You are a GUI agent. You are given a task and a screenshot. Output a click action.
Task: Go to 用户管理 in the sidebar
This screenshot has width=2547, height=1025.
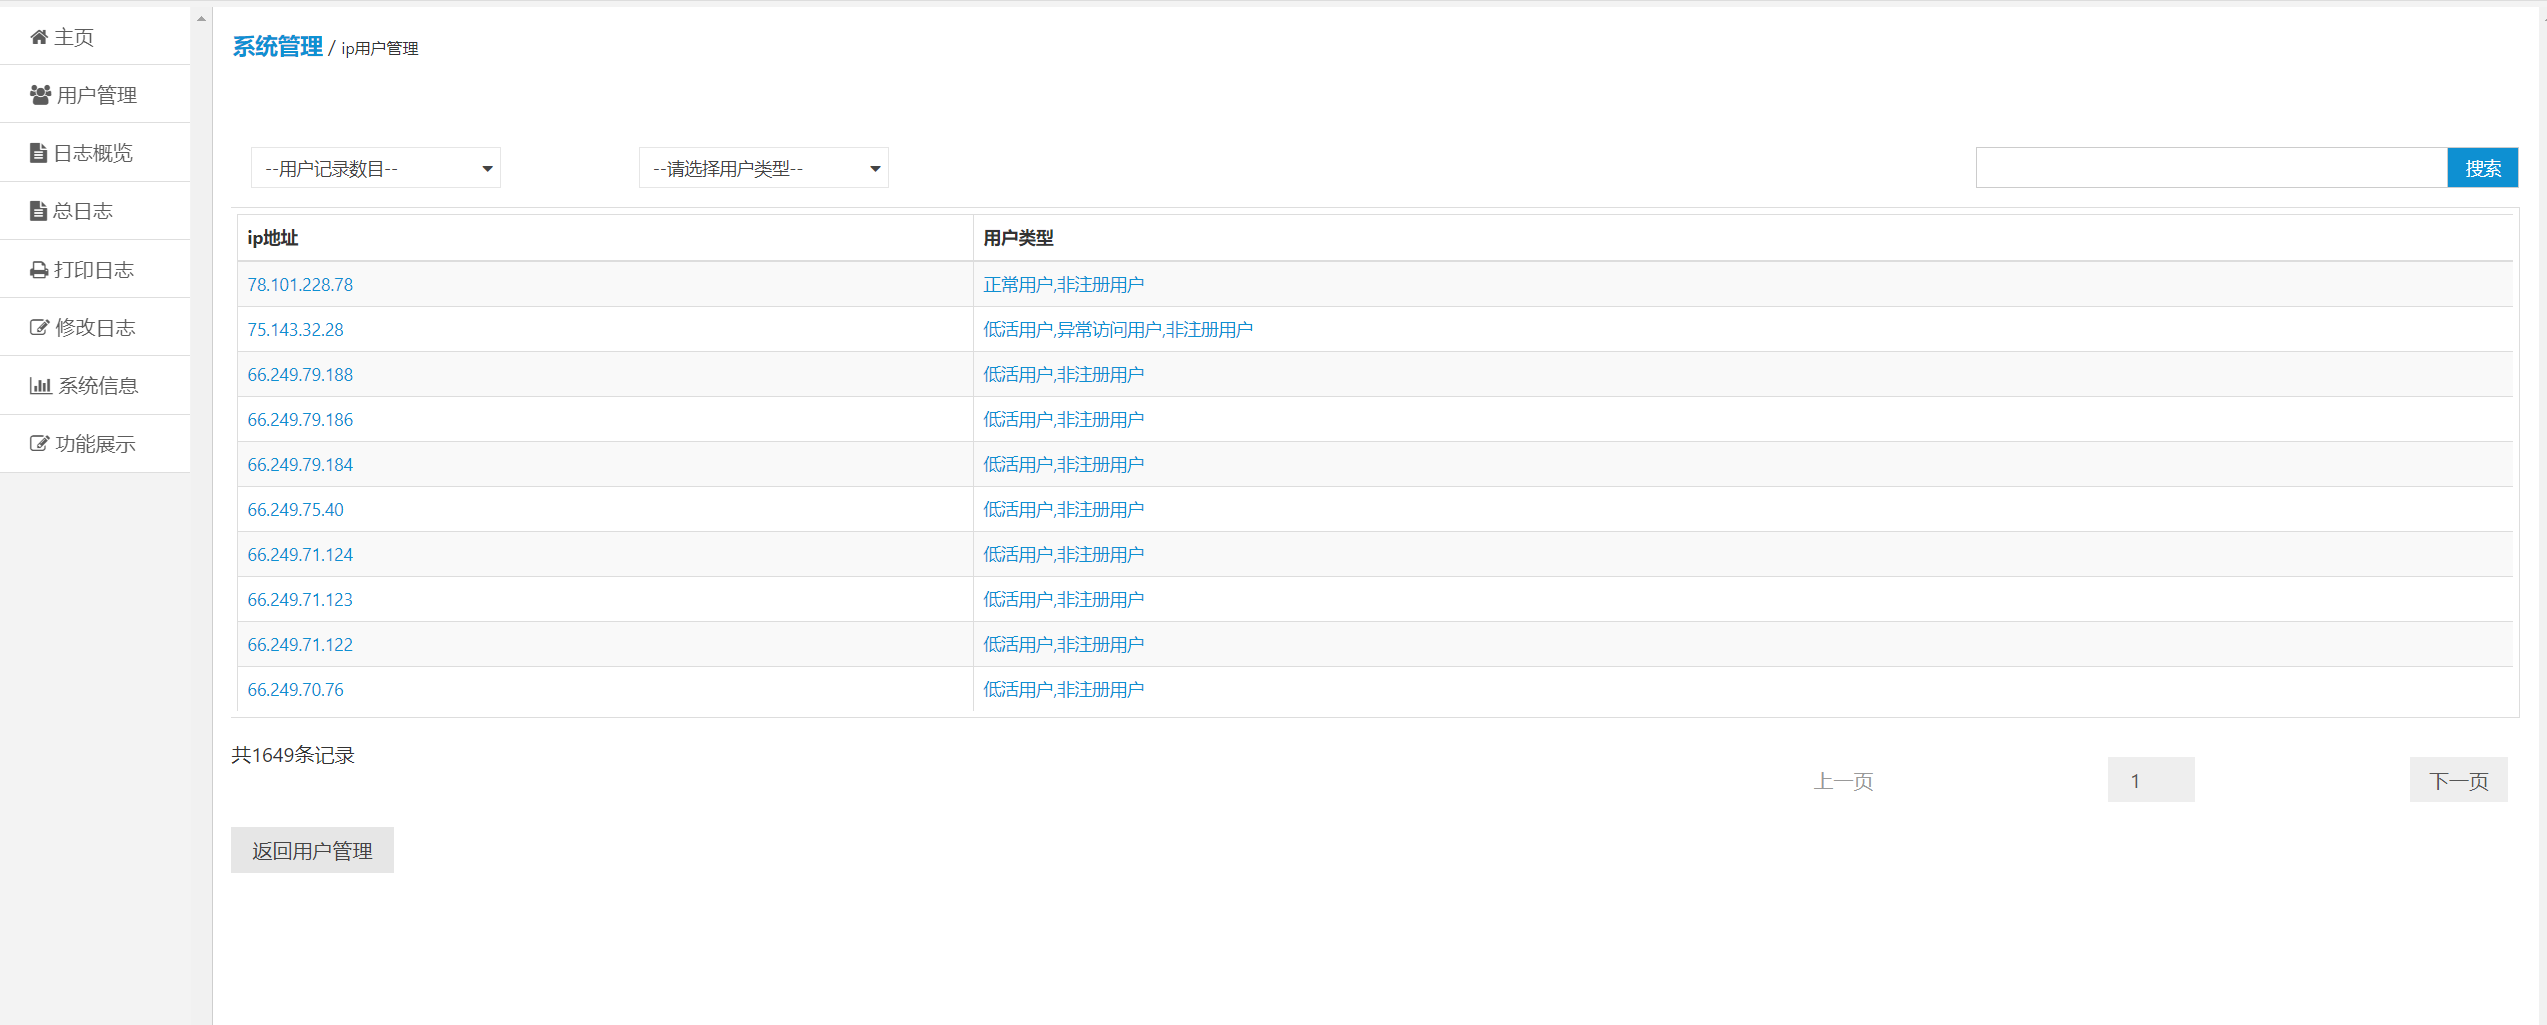click(x=95, y=95)
